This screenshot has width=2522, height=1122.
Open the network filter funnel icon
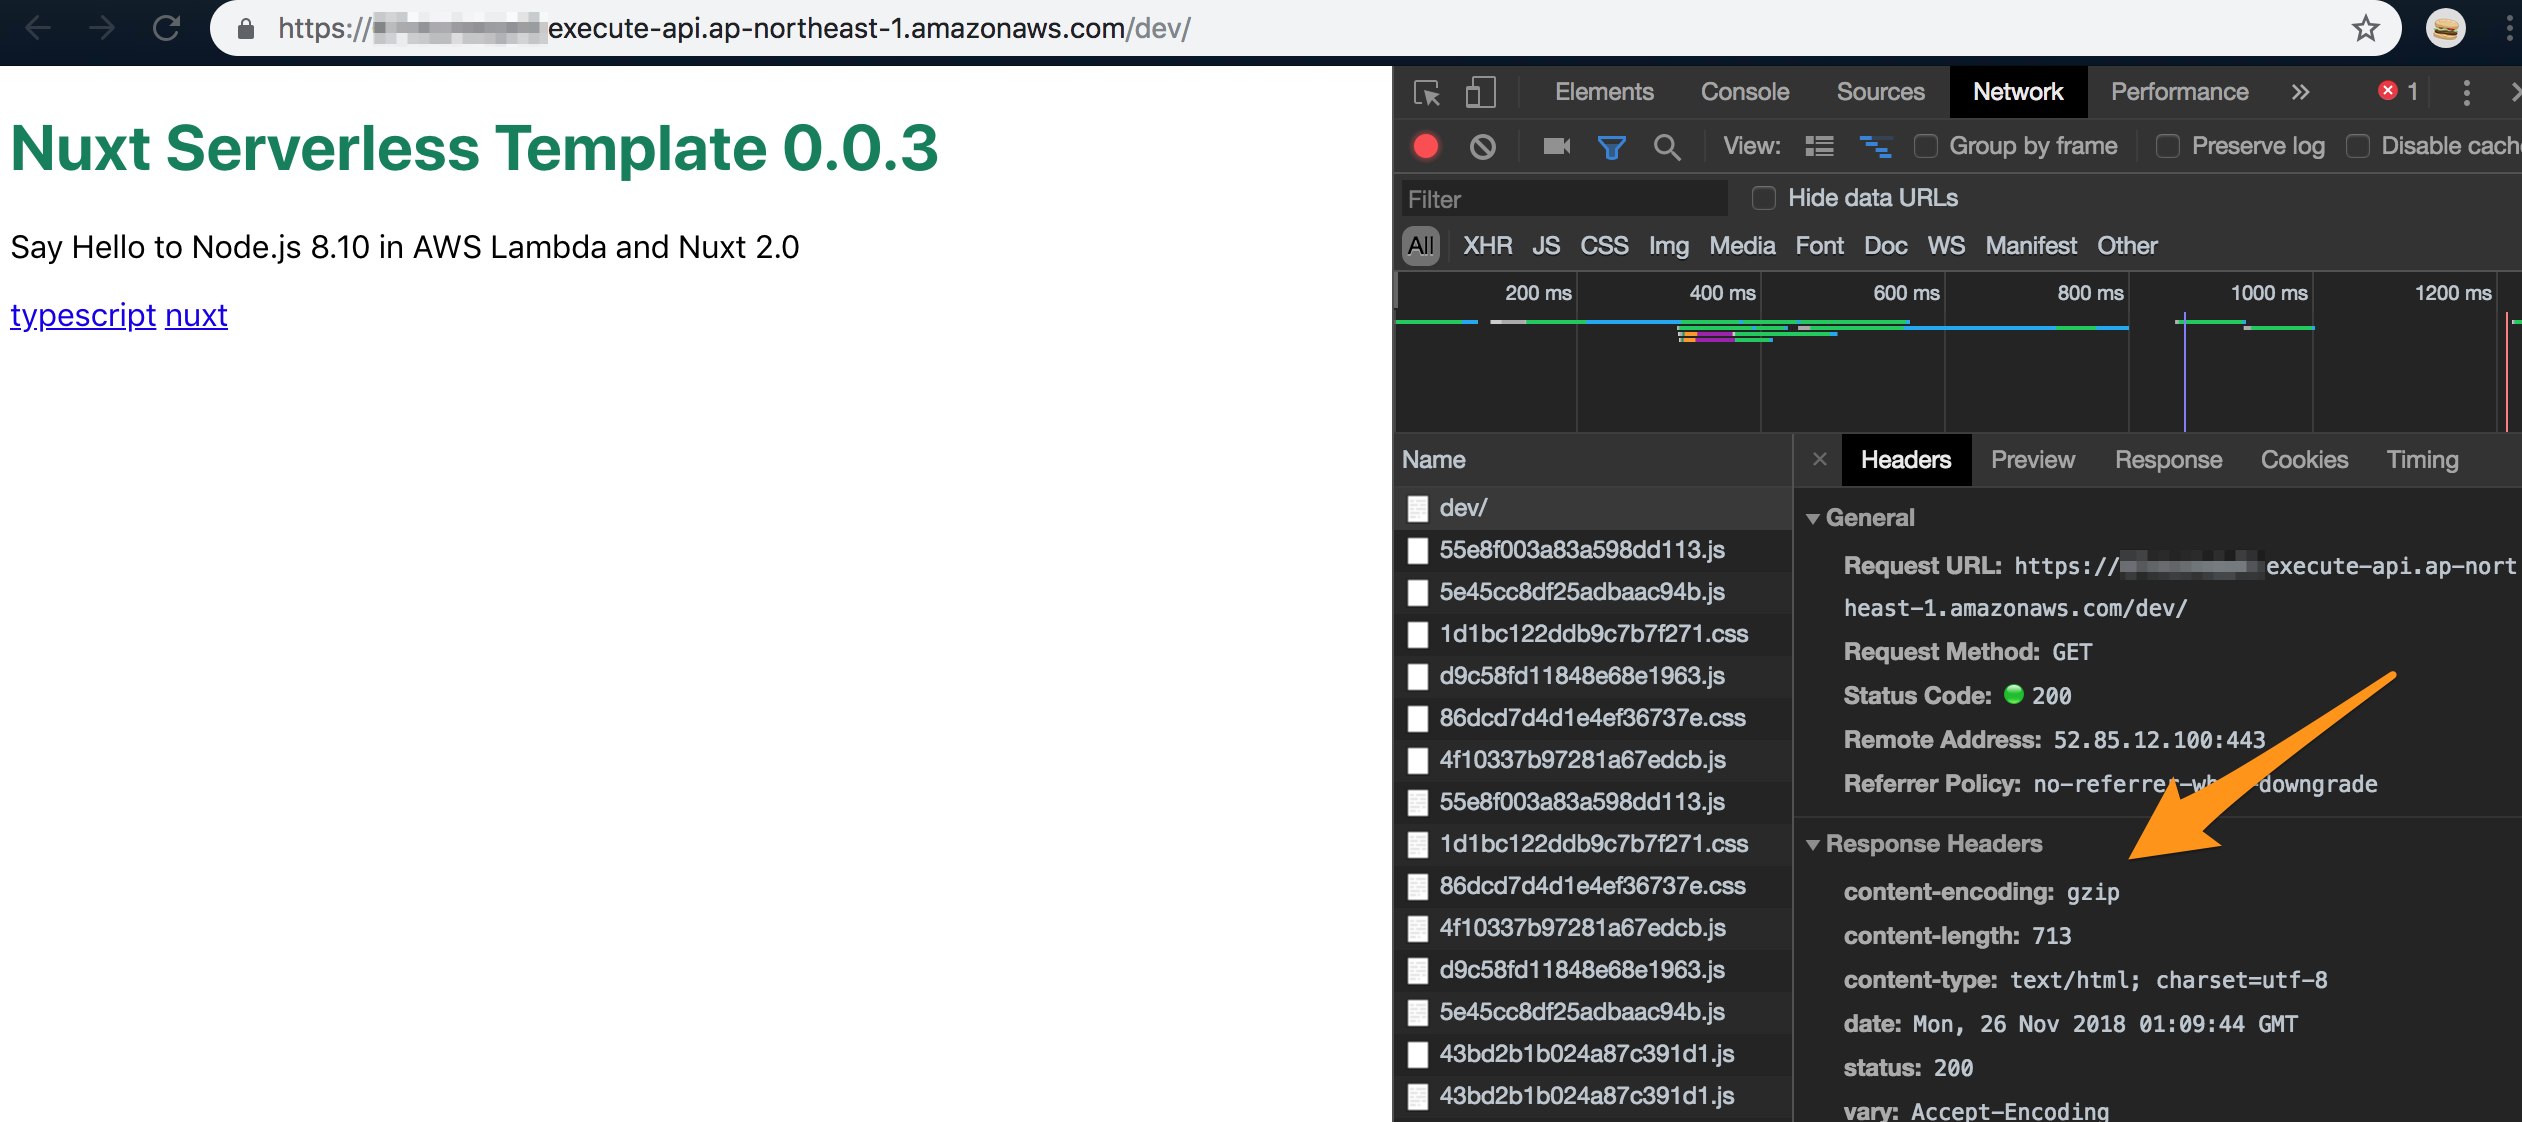pyautogui.click(x=1611, y=146)
